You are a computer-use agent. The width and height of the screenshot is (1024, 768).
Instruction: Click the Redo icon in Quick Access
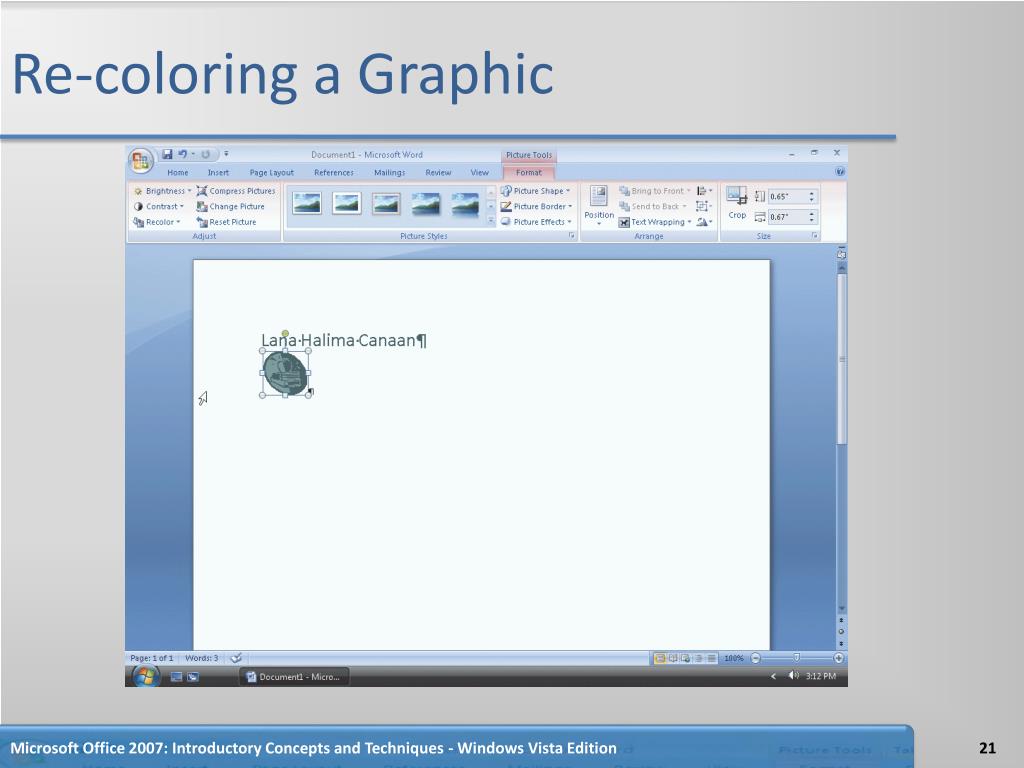(x=205, y=154)
